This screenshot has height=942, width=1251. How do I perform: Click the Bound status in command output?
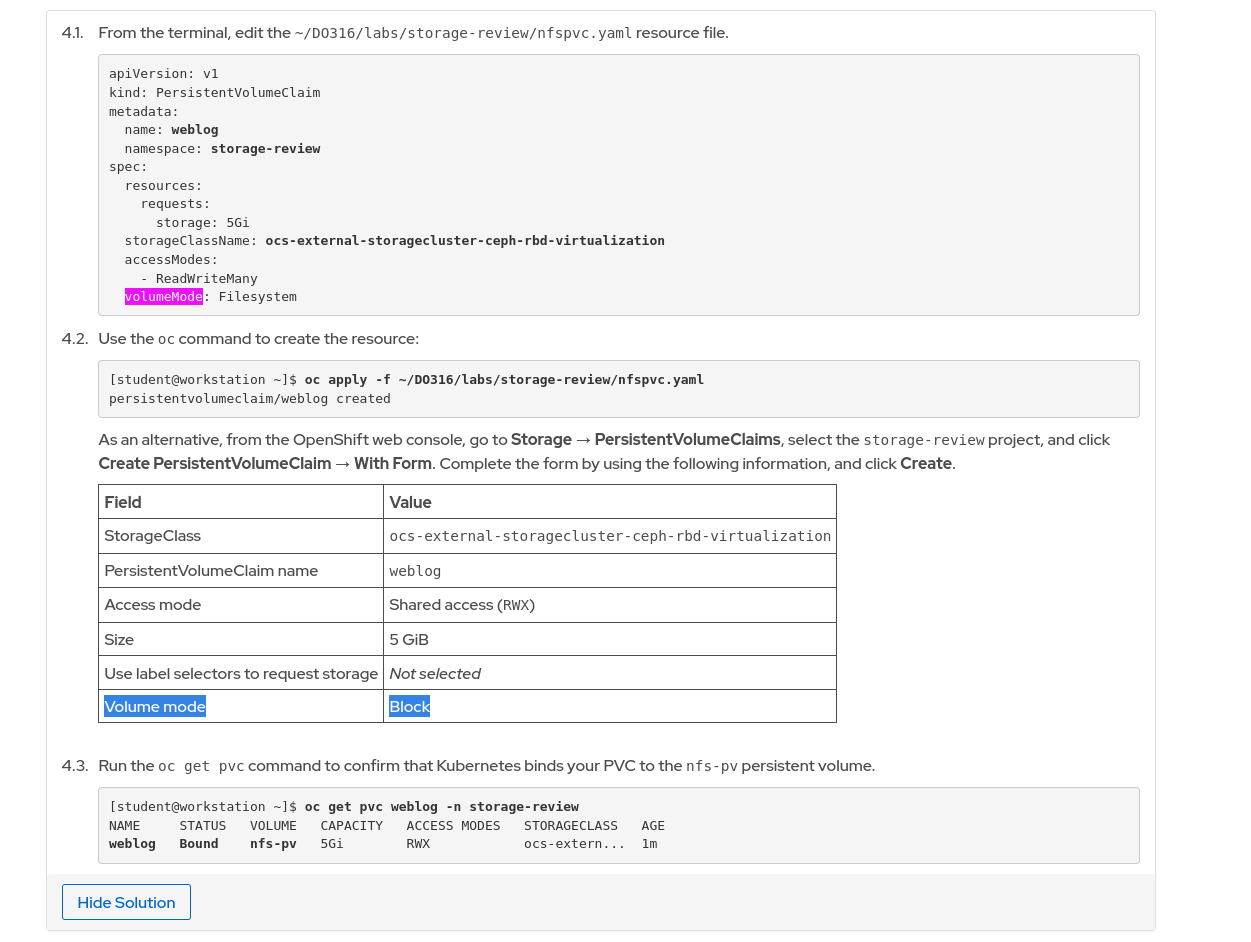pyautogui.click(x=199, y=844)
